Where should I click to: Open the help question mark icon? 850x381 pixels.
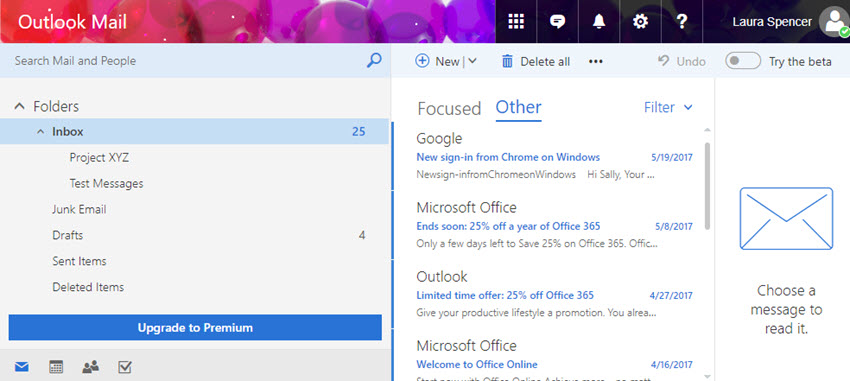[682, 22]
